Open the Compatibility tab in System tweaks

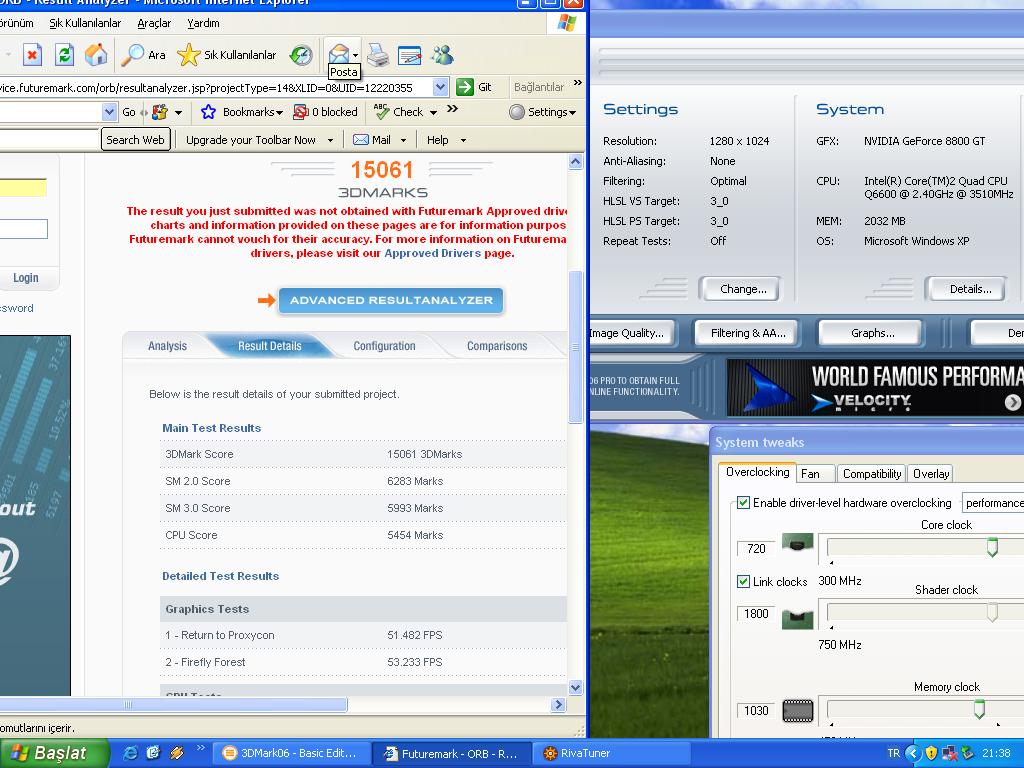(x=872, y=473)
